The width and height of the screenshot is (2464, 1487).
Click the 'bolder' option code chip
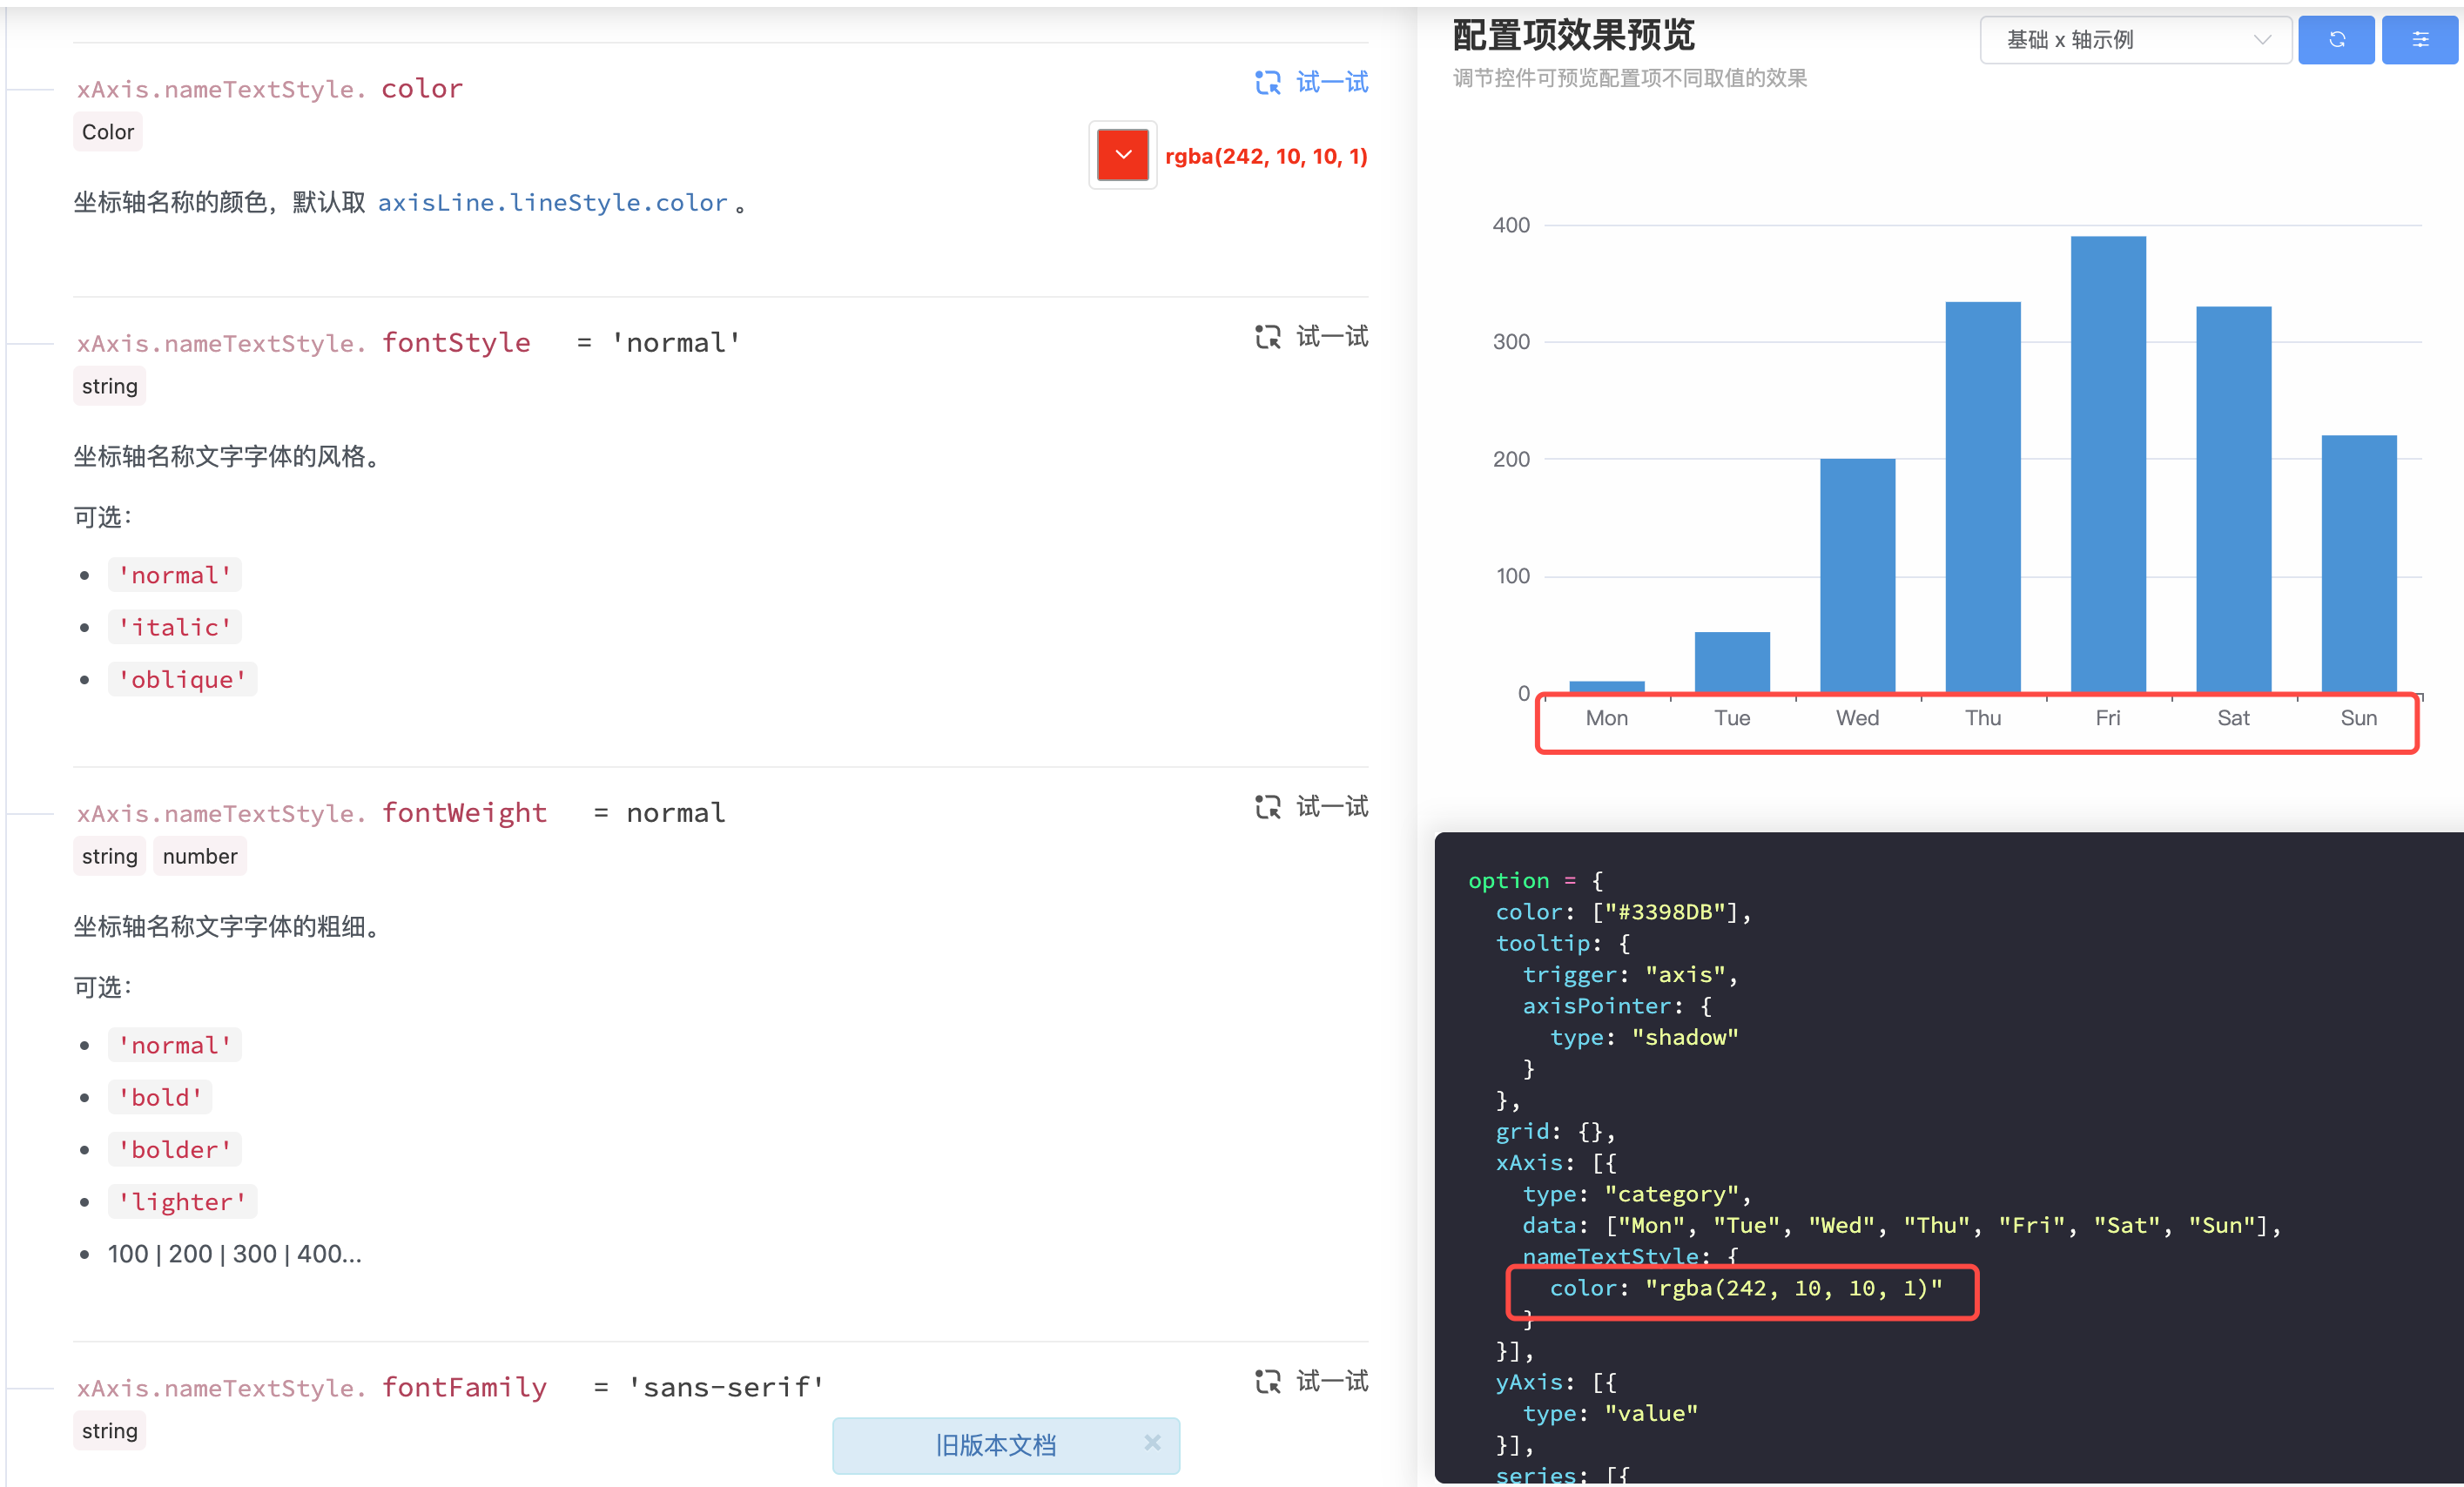click(x=174, y=1148)
